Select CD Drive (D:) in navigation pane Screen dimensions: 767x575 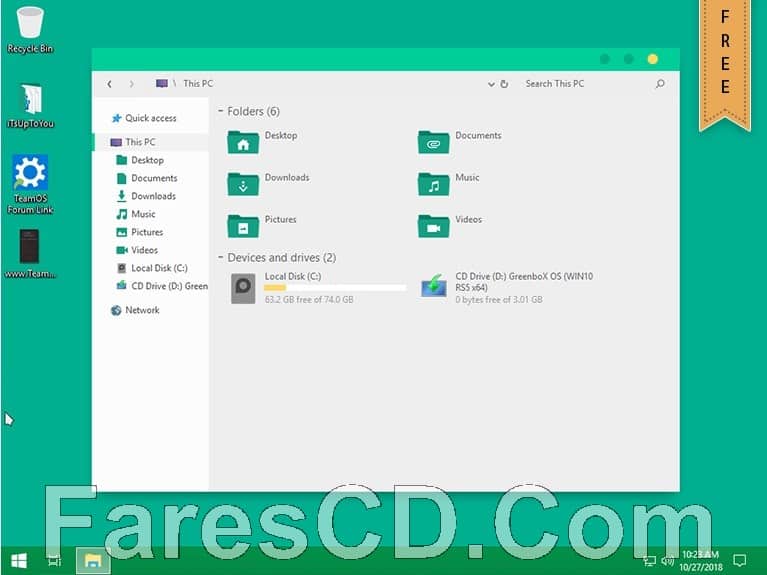pyautogui.click(x=150, y=286)
